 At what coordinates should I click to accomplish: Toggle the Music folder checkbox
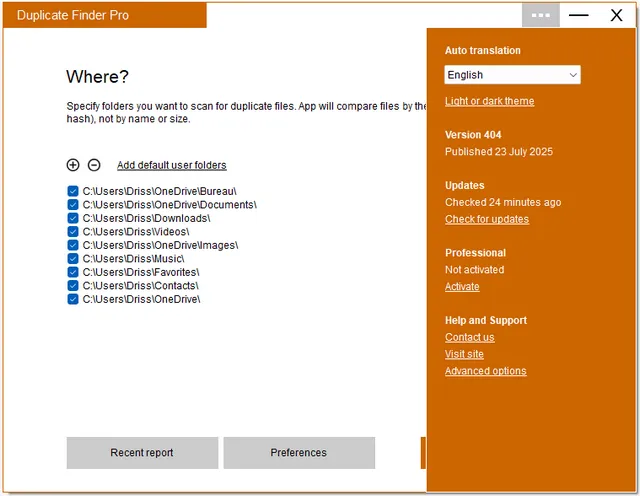click(x=73, y=258)
